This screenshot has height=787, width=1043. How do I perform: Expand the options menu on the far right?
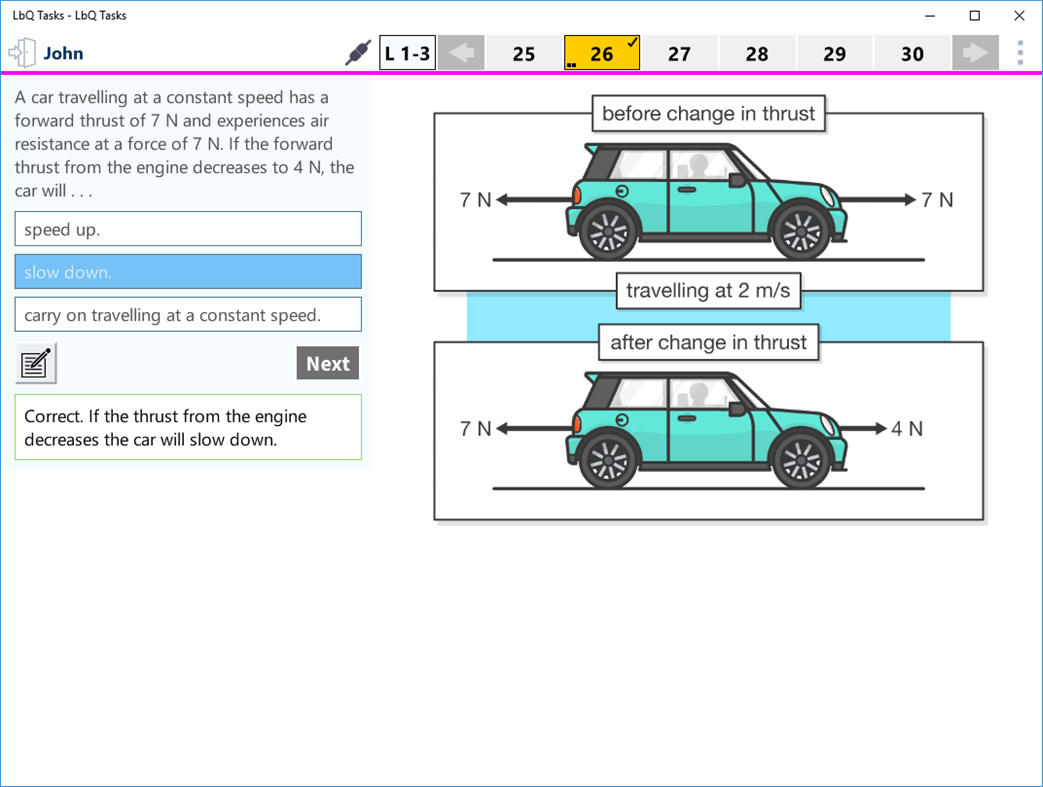click(x=1022, y=53)
